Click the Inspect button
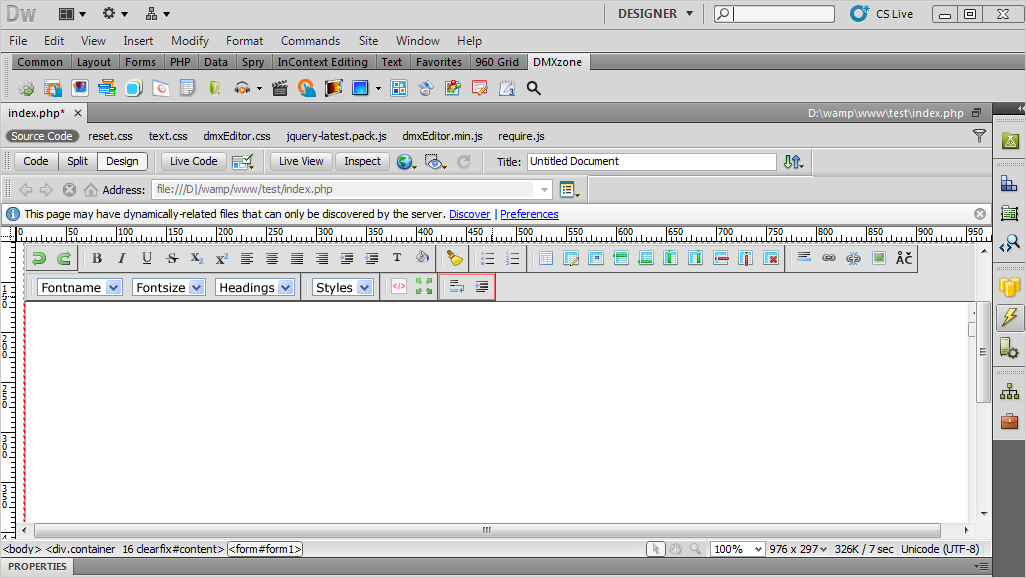Viewport: 1026px width, 578px height. click(x=362, y=161)
